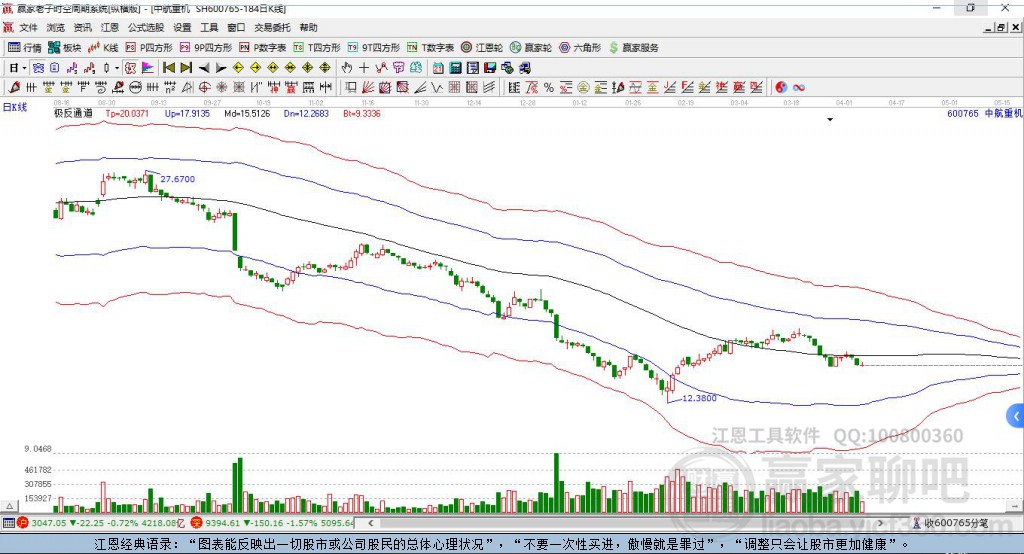Open the 工具 menu
The image size is (1024, 554).
pos(209,27)
